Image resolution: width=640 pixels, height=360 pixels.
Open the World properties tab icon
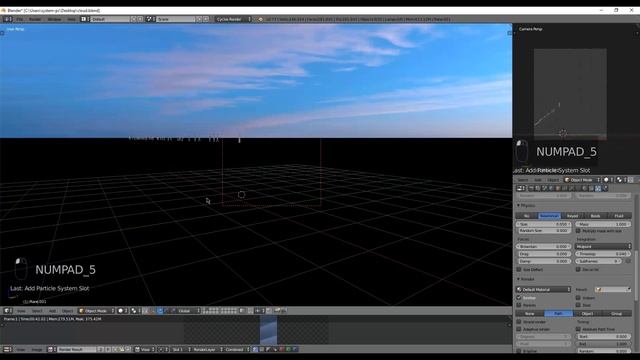[x=551, y=188]
